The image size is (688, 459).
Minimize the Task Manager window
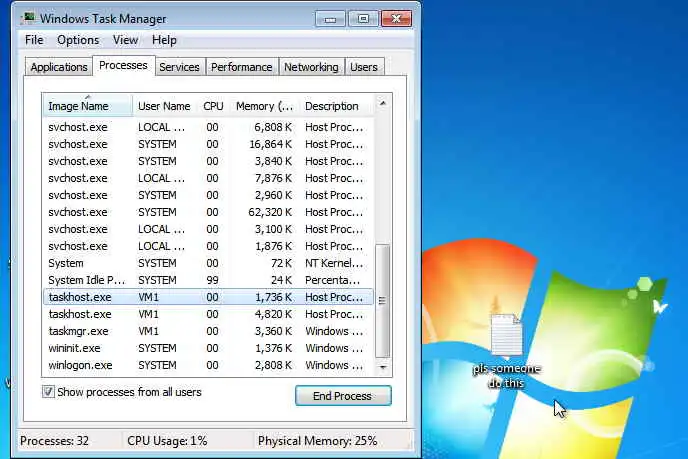(331, 19)
